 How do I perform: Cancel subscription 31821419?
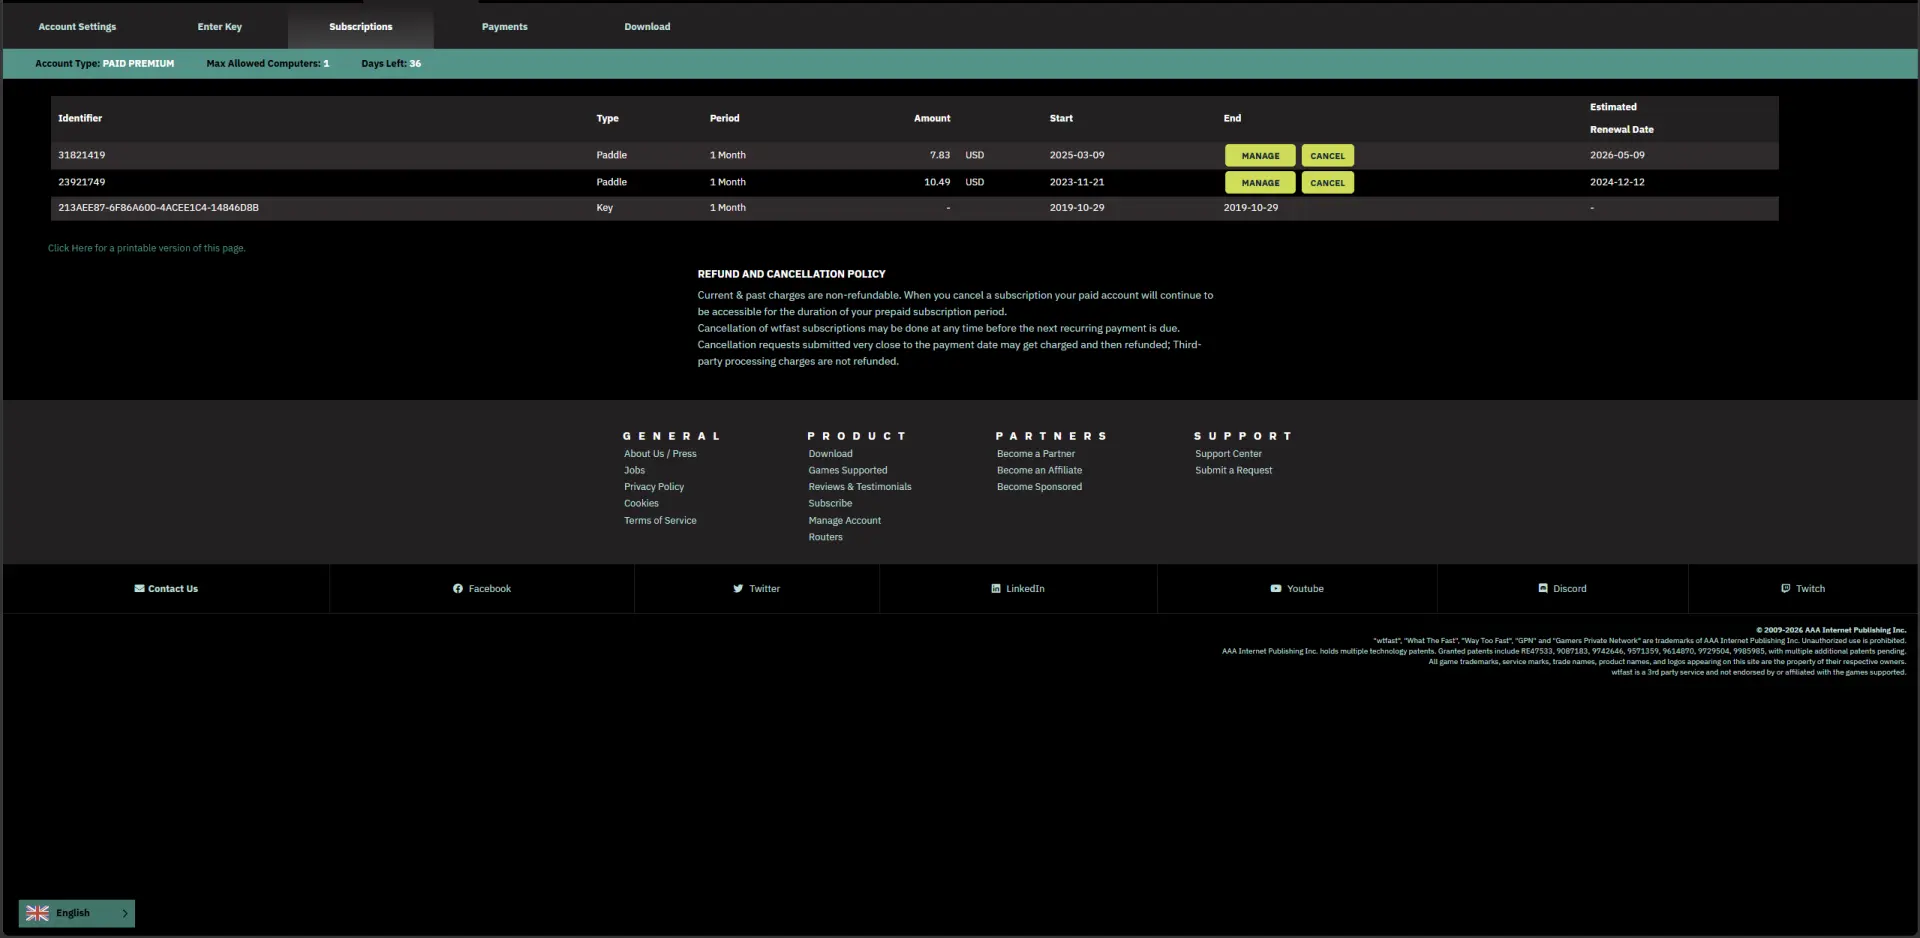pos(1328,156)
